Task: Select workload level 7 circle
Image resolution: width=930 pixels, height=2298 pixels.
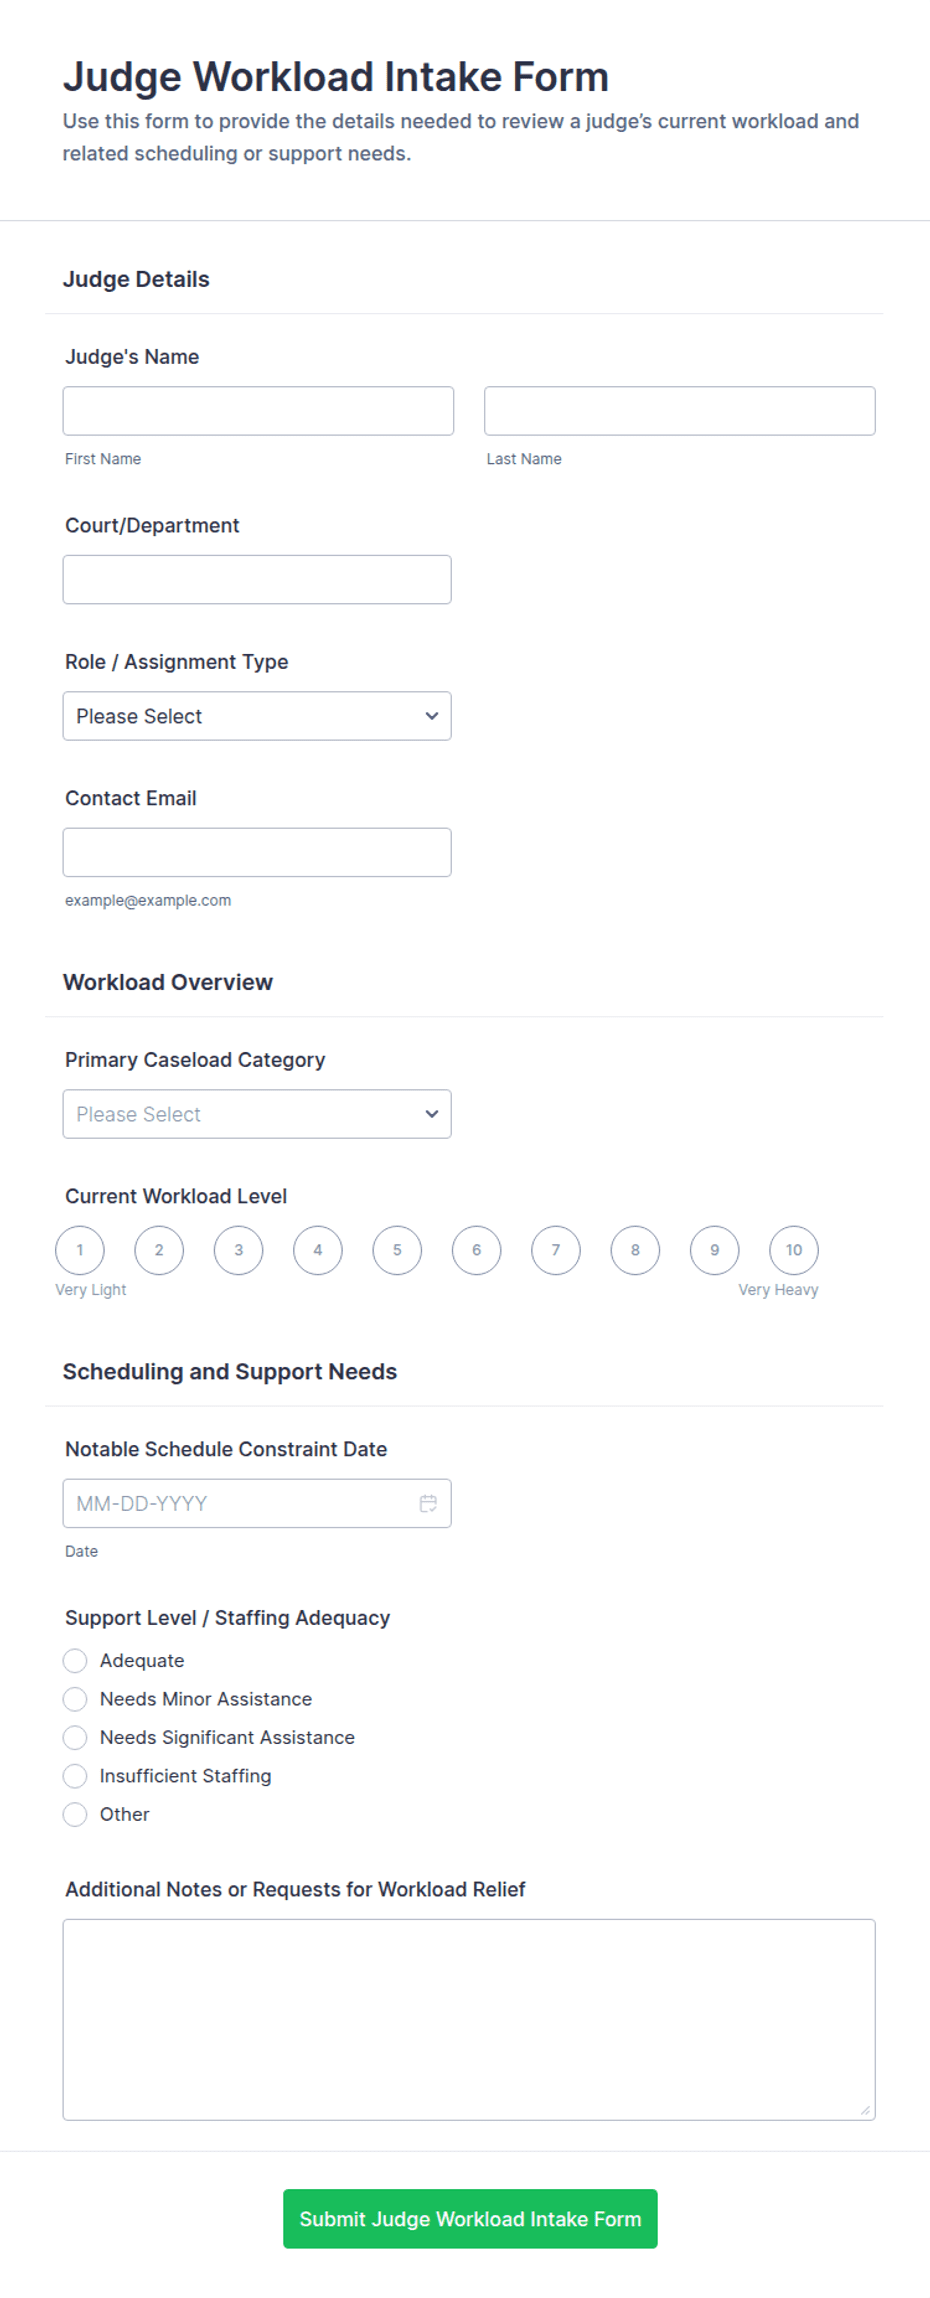Action: (556, 1250)
